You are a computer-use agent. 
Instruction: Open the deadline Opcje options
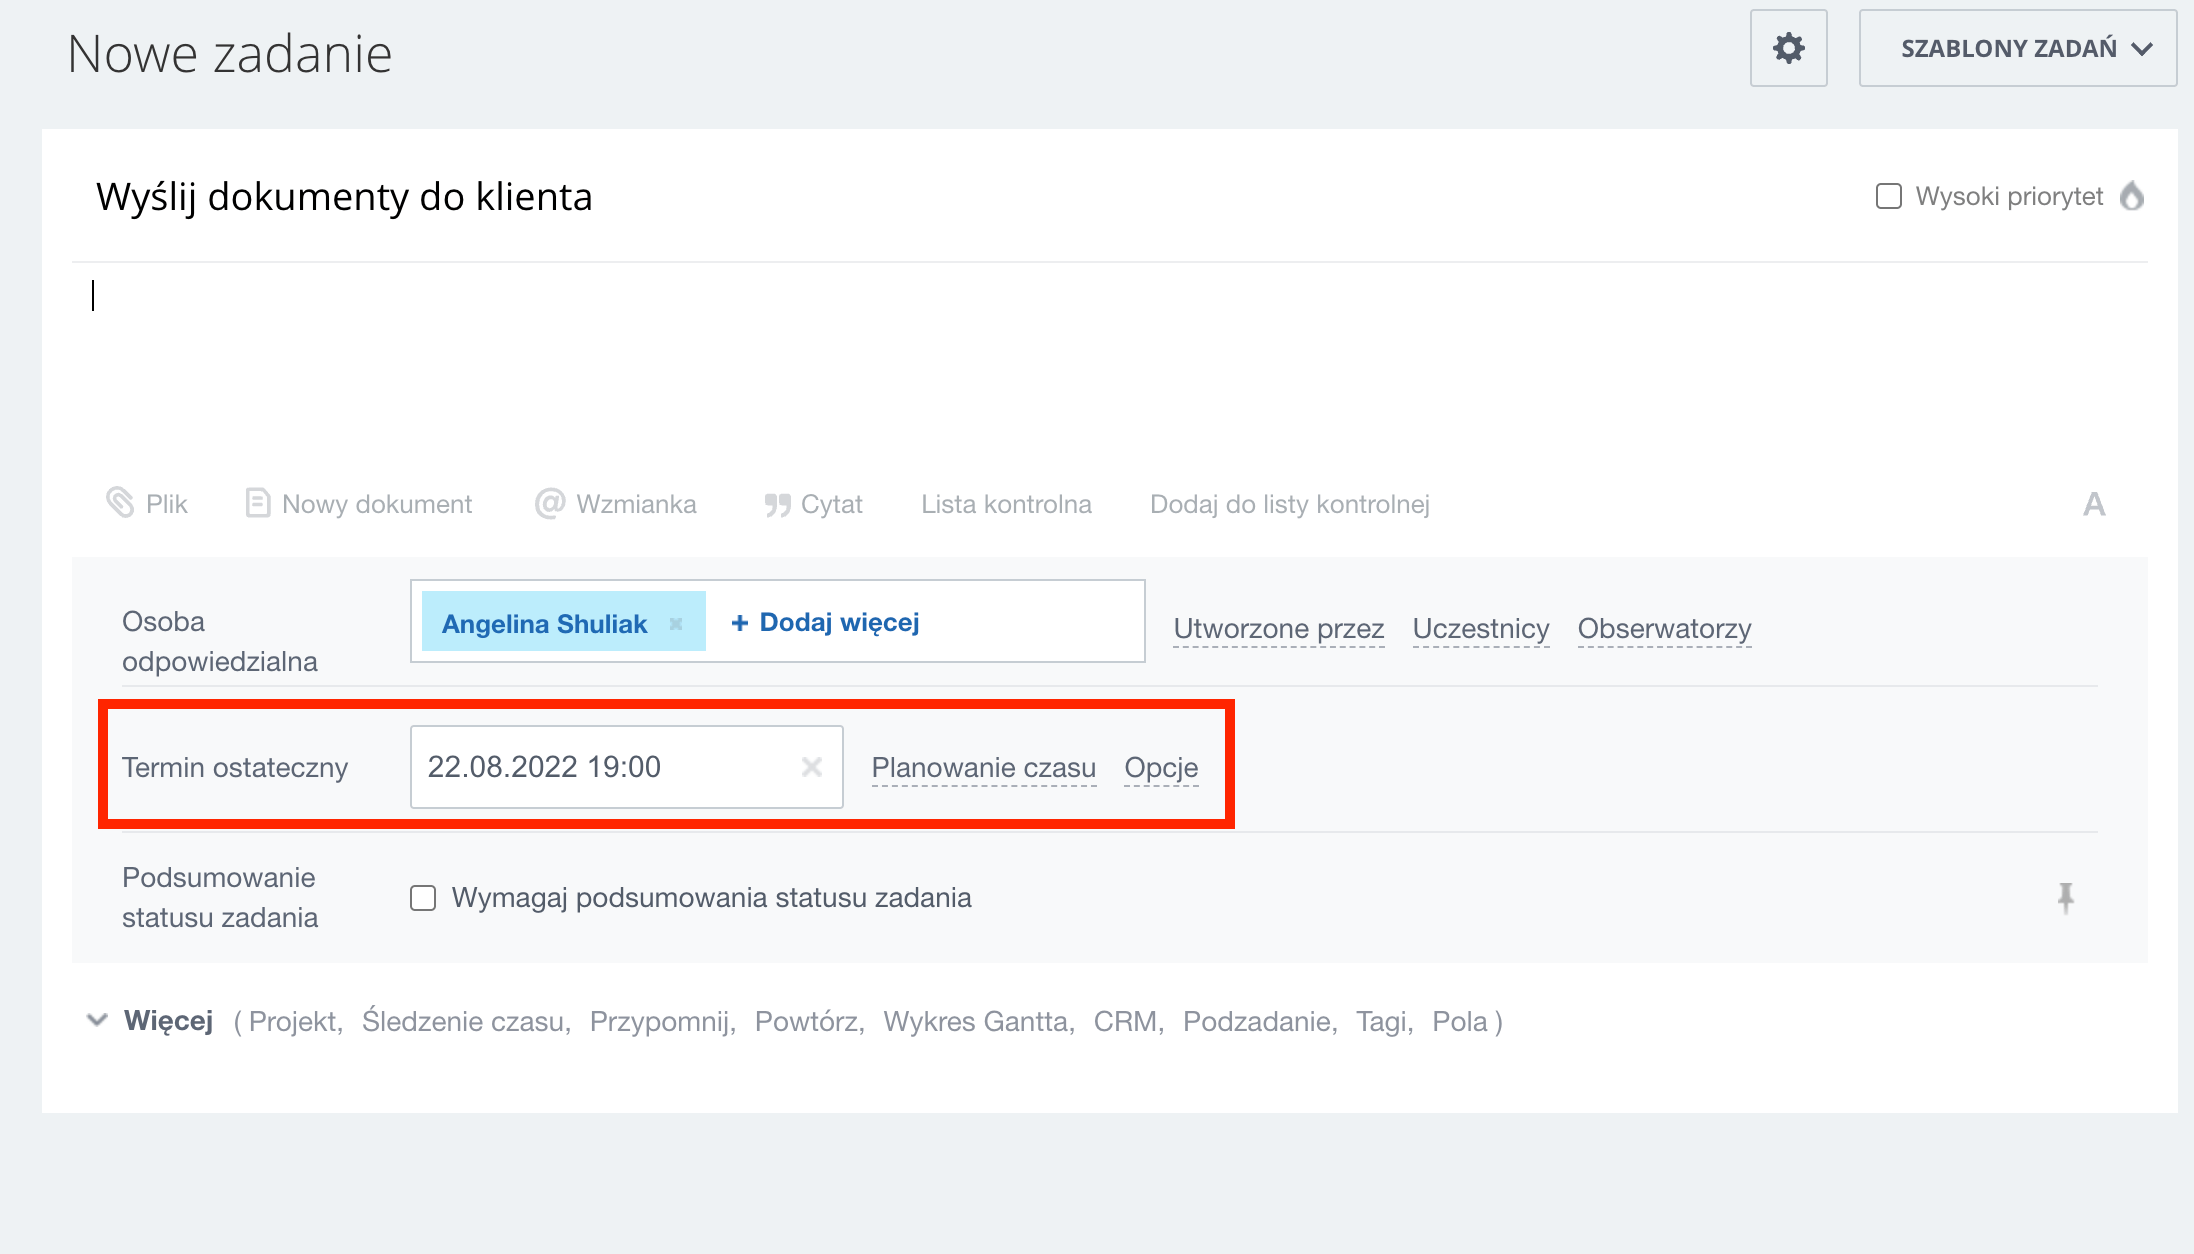point(1160,767)
